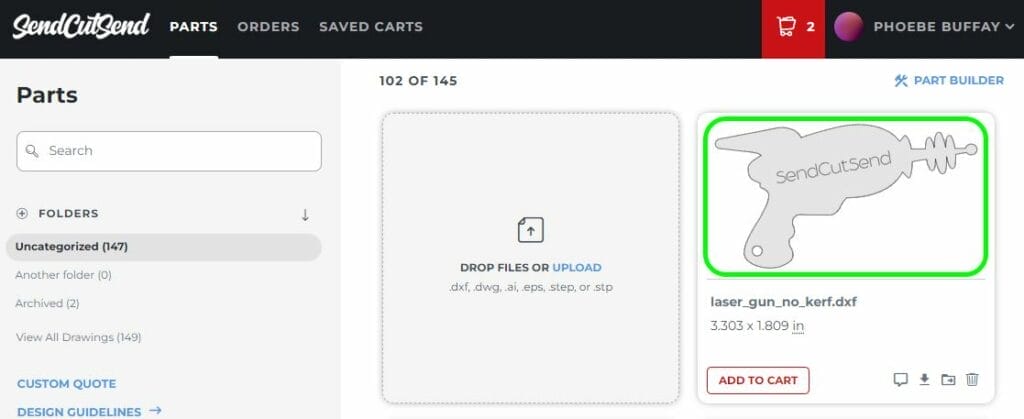Click the SendCutSend logo
Screen dimensions: 1024x419
(81, 26)
